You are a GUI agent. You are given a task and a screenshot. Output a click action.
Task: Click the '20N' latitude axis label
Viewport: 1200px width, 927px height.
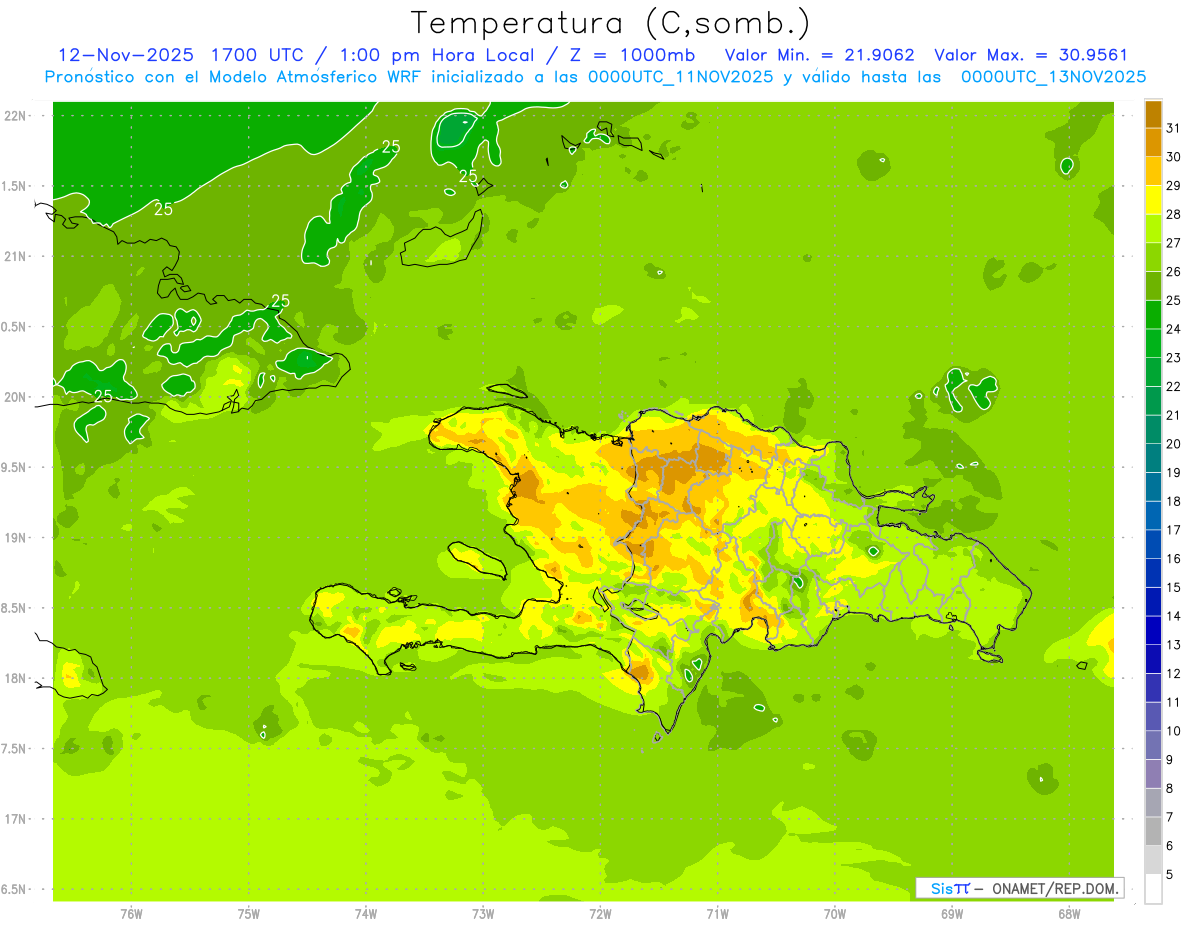tap(17, 397)
